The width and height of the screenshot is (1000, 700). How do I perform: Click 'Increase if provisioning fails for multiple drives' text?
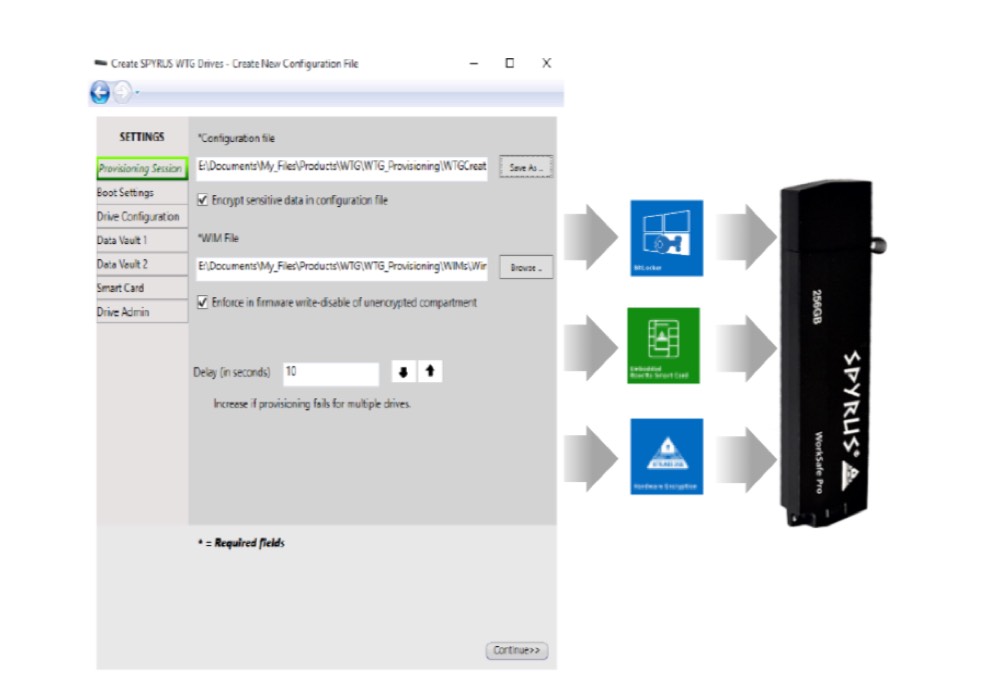312,404
